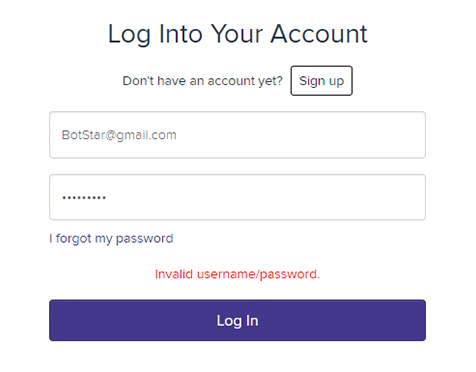Submit the form with Log In button
This screenshot has width=476, height=372.
pos(237,320)
